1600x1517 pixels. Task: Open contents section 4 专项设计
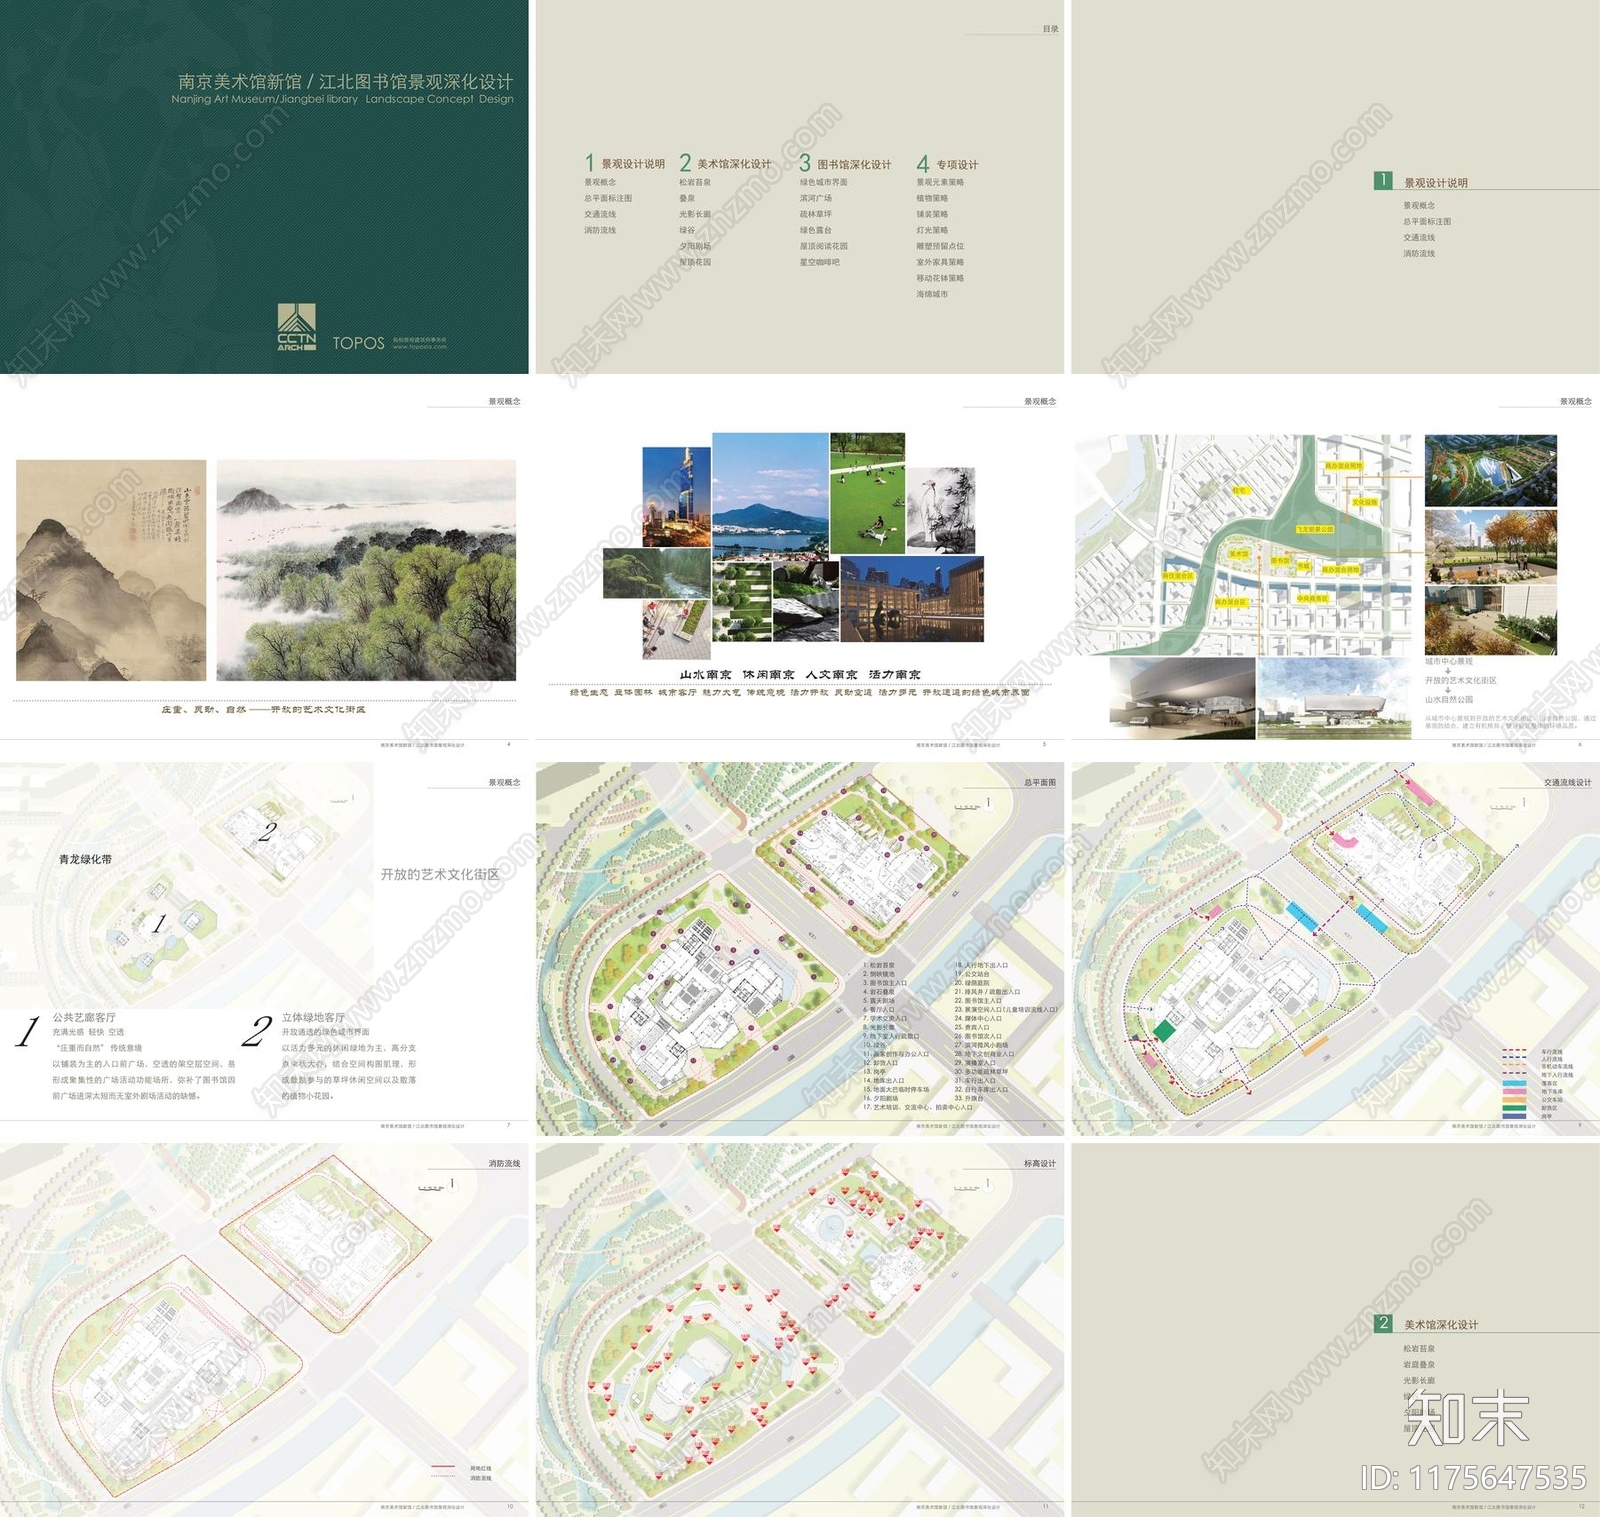[947, 163]
